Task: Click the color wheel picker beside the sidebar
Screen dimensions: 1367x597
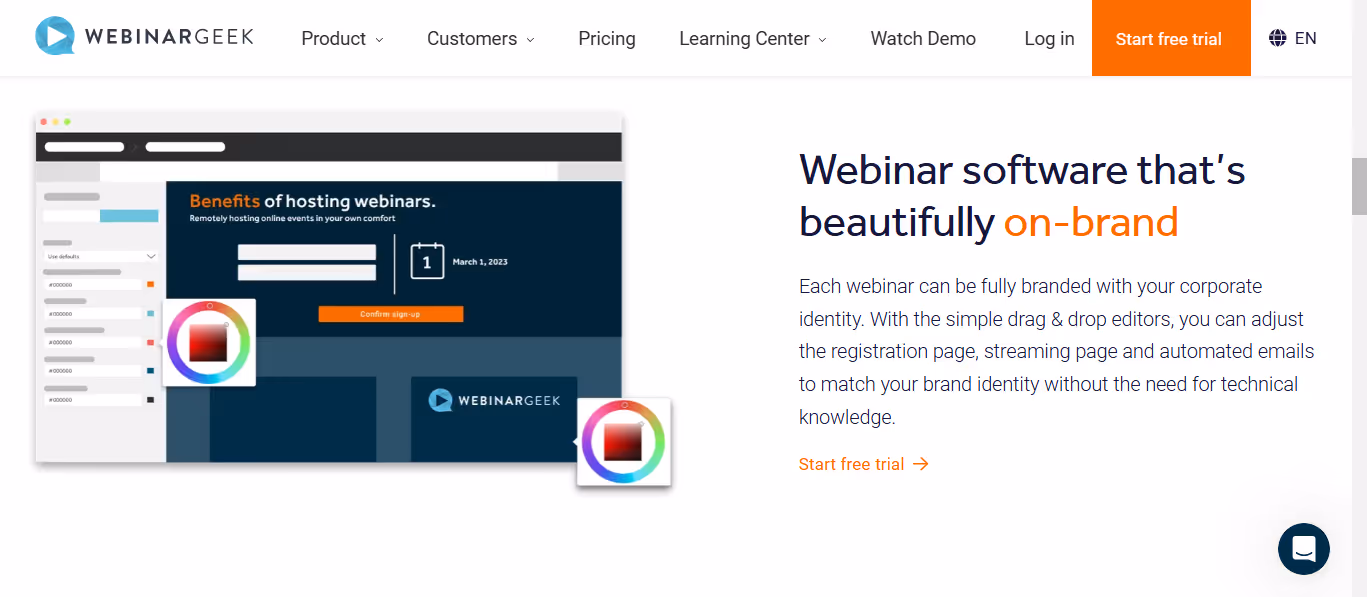Action: (x=209, y=343)
